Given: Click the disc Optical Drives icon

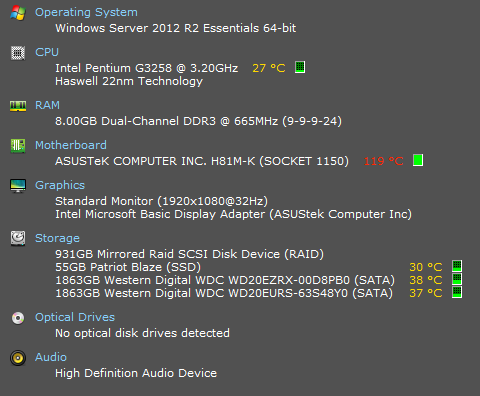Looking at the screenshot, I should (x=18, y=318).
